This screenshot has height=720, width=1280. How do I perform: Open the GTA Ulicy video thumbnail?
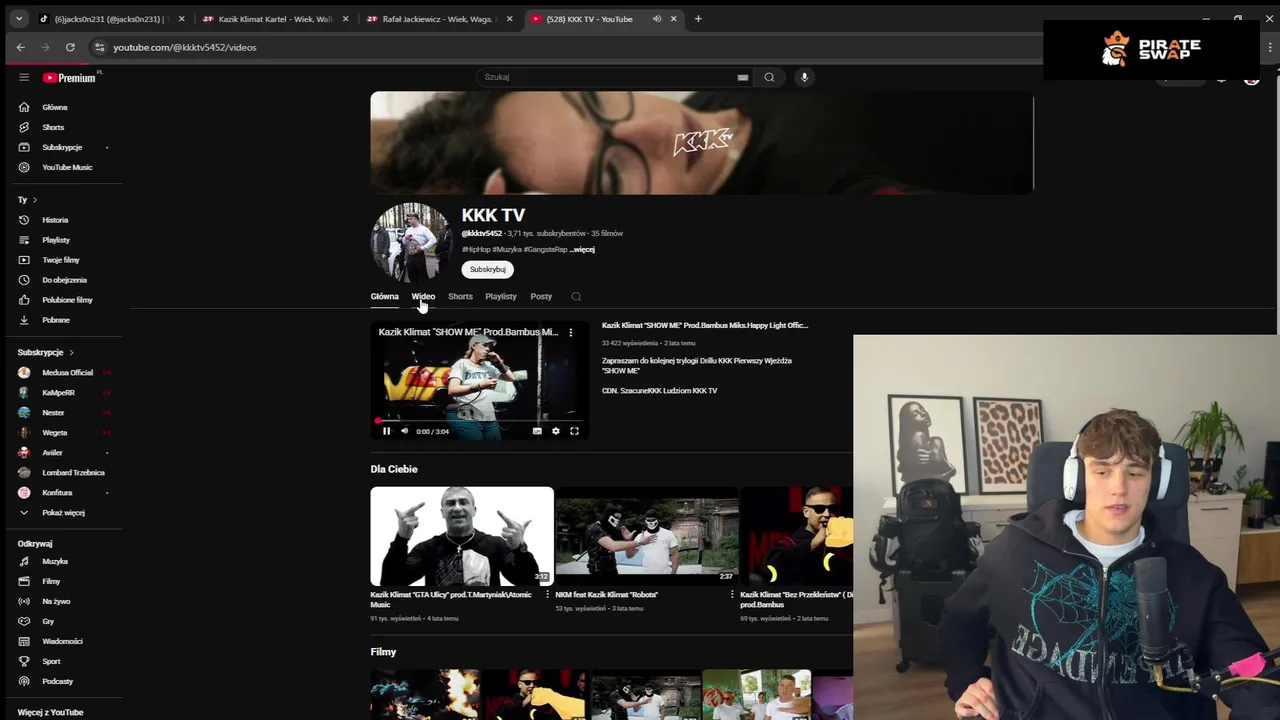point(462,536)
